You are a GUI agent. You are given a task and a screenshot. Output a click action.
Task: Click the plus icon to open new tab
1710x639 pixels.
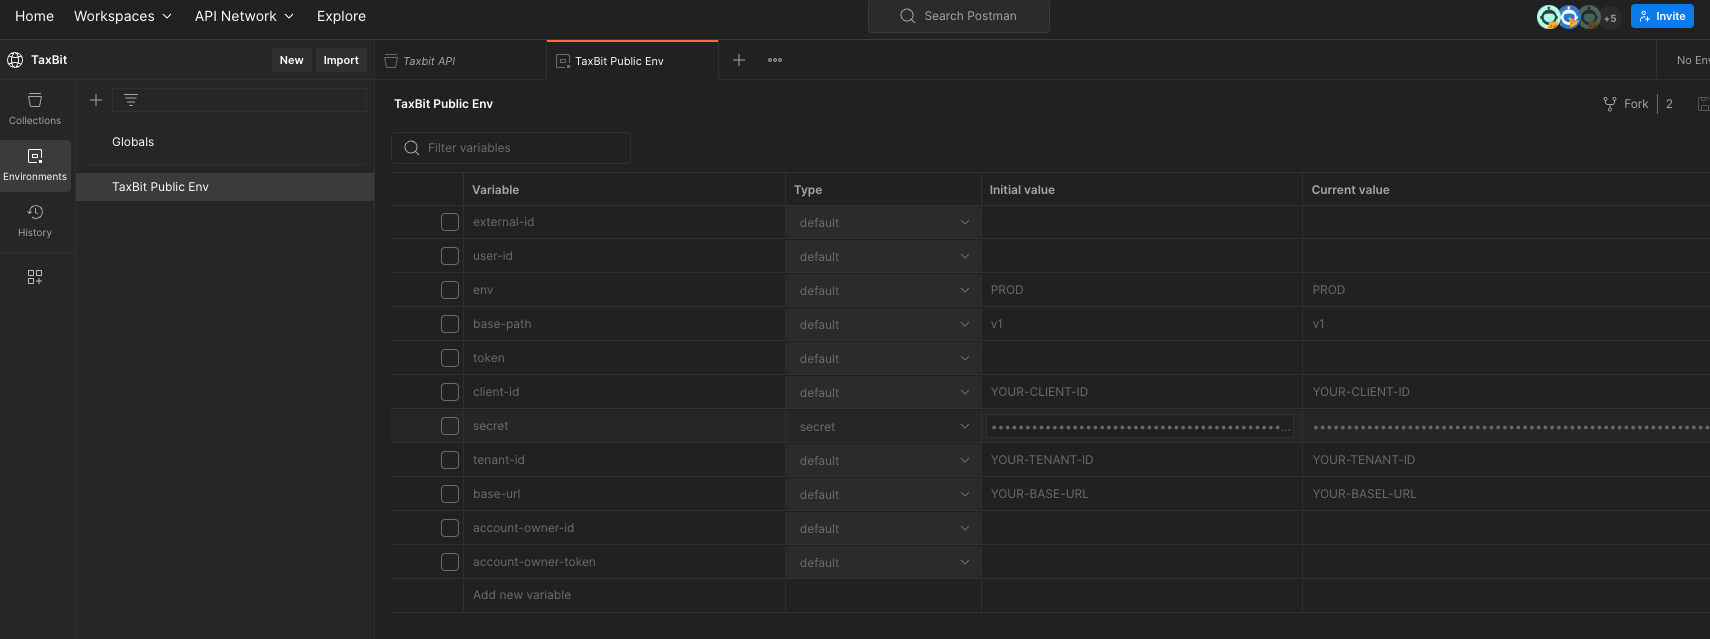coord(739,60)
